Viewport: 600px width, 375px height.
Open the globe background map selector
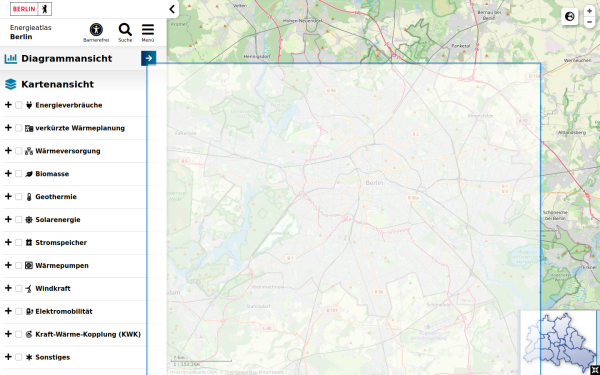coord(569,16)
